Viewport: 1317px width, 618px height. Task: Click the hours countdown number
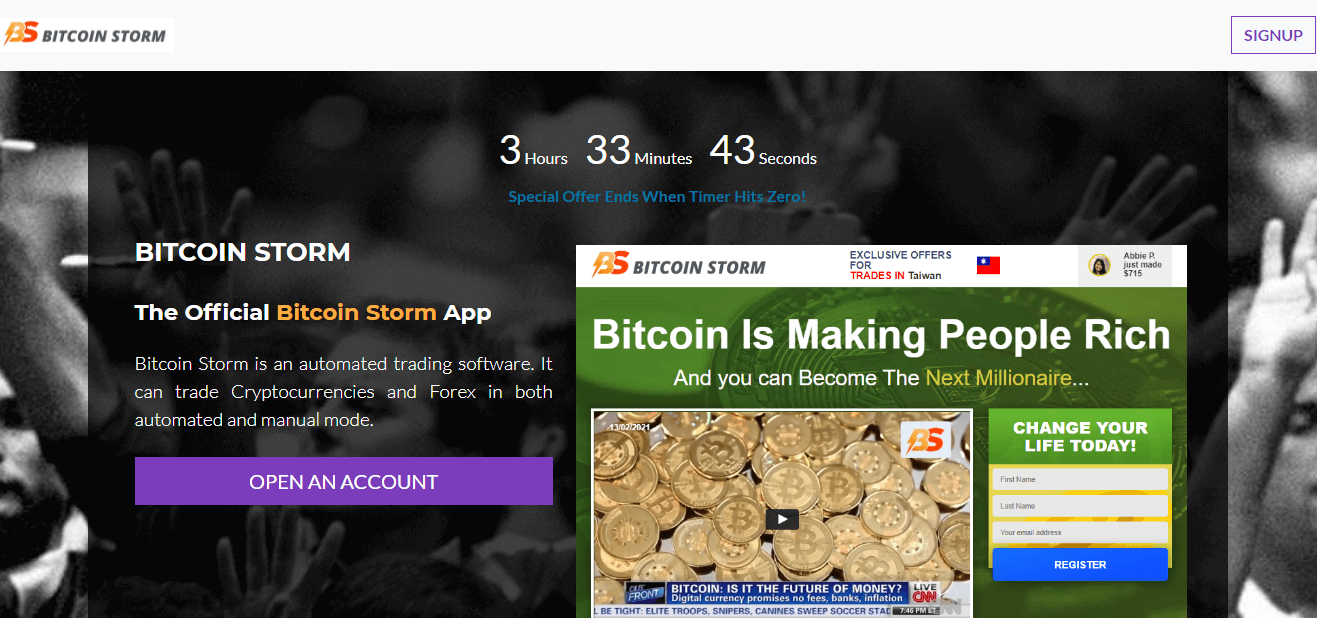click(x=510, y=150)
